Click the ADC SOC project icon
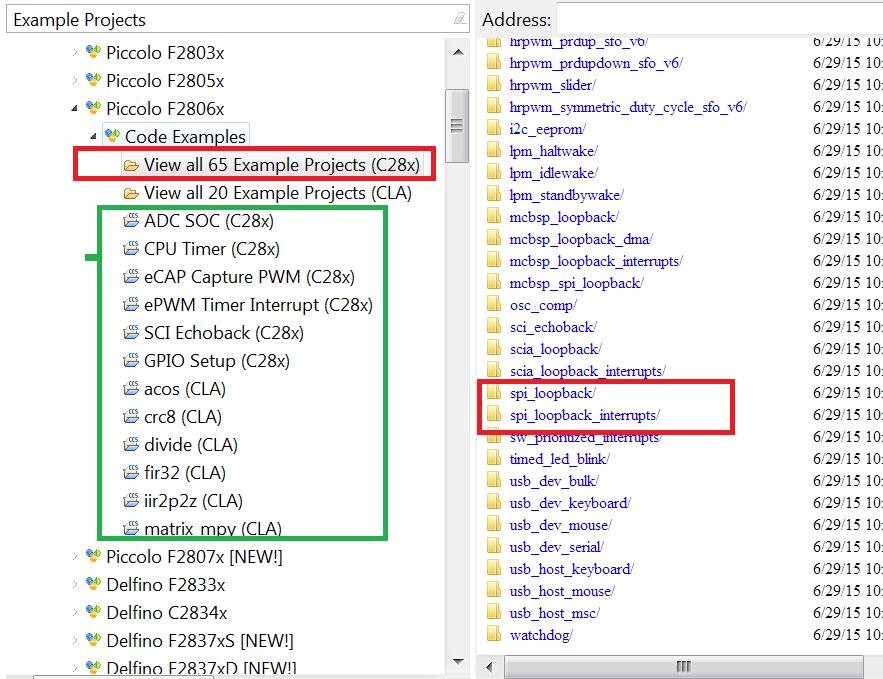 131,220
